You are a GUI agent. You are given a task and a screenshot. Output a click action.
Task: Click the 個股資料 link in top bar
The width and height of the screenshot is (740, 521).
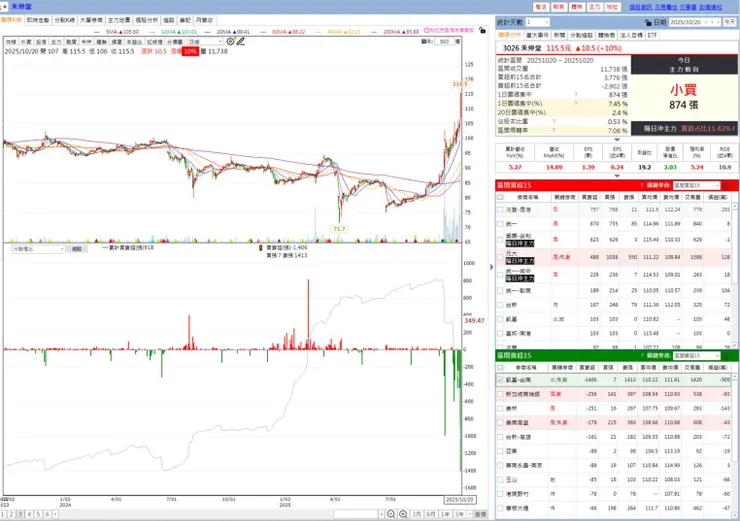[x=640, y=7]
